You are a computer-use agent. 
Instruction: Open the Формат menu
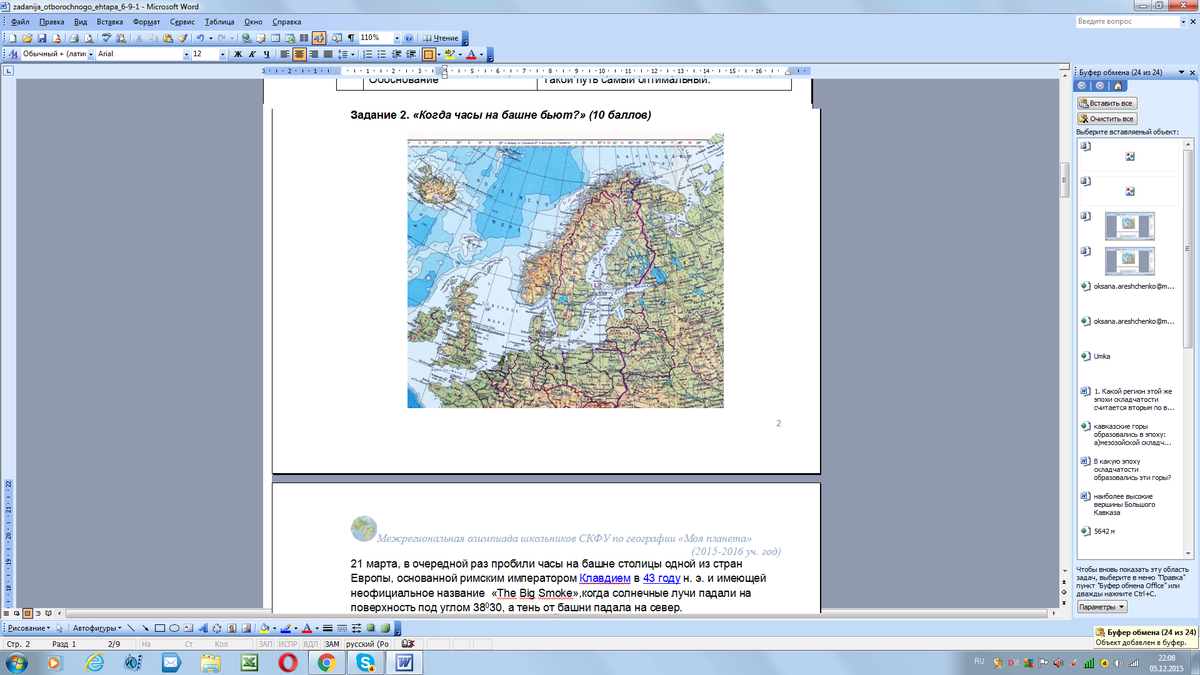coord(146,21)
